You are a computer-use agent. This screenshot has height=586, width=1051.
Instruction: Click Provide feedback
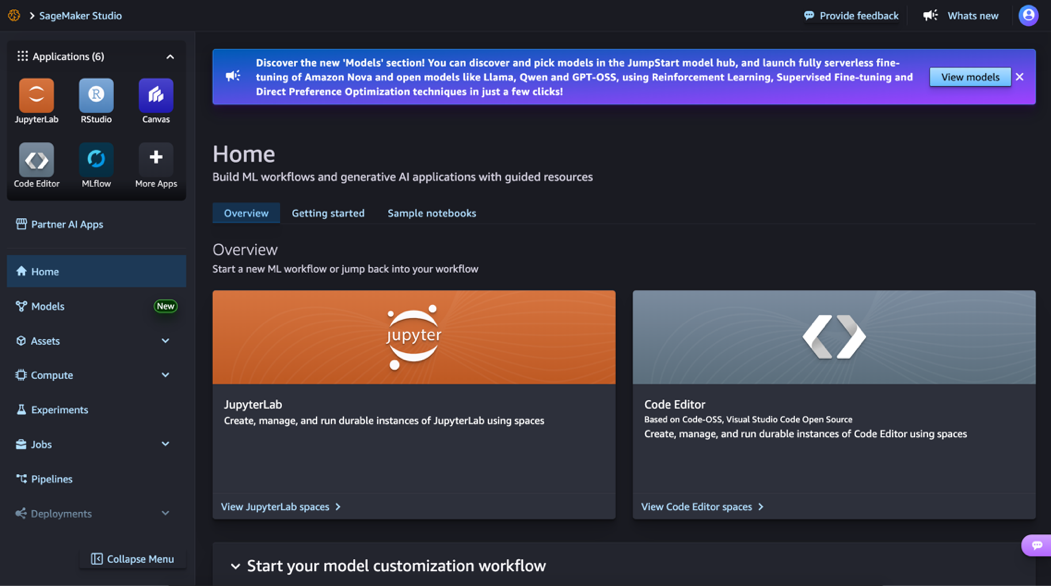tap(851, 15)
